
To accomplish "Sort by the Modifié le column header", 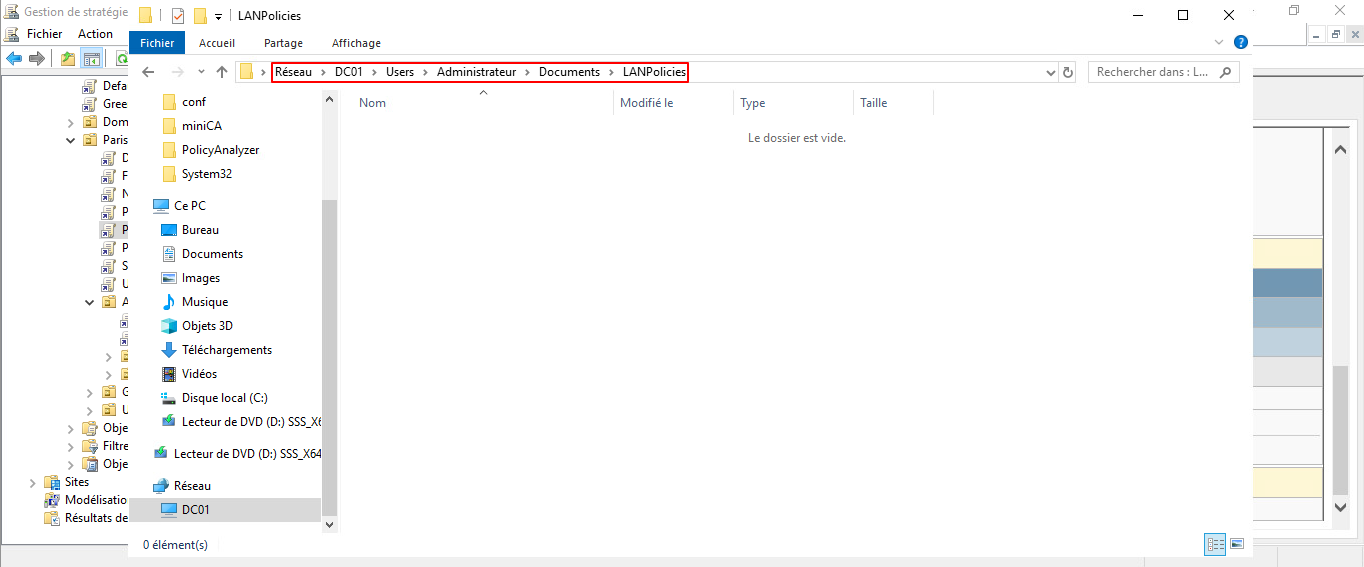I will pyautogui.click(x=646, y=102).
